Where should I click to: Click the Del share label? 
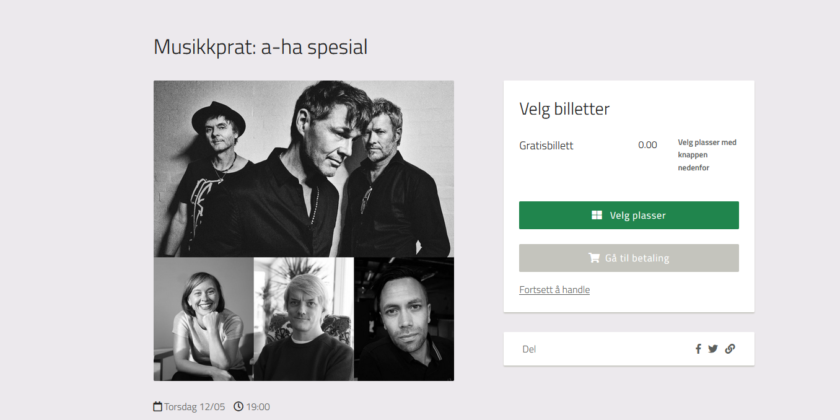coord(529,349)
